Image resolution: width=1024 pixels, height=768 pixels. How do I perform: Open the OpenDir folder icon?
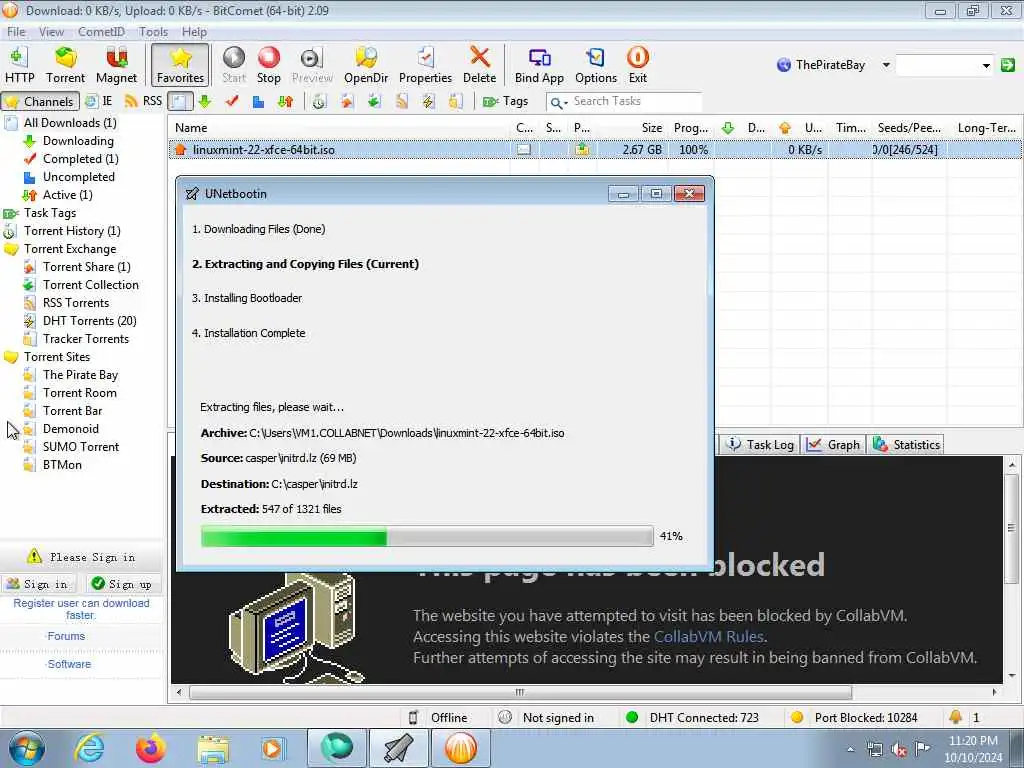click(366, 65)
